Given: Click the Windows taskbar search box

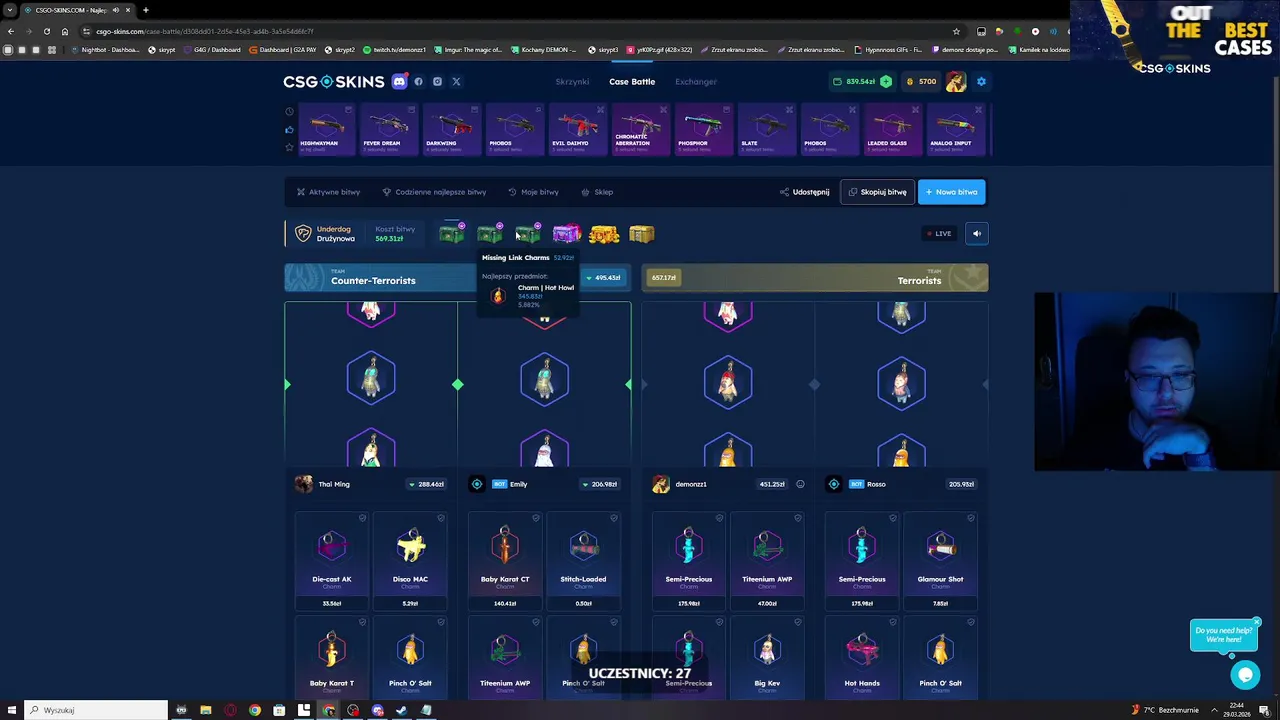Looking at the screenshot, I should (x=96, y=710).
